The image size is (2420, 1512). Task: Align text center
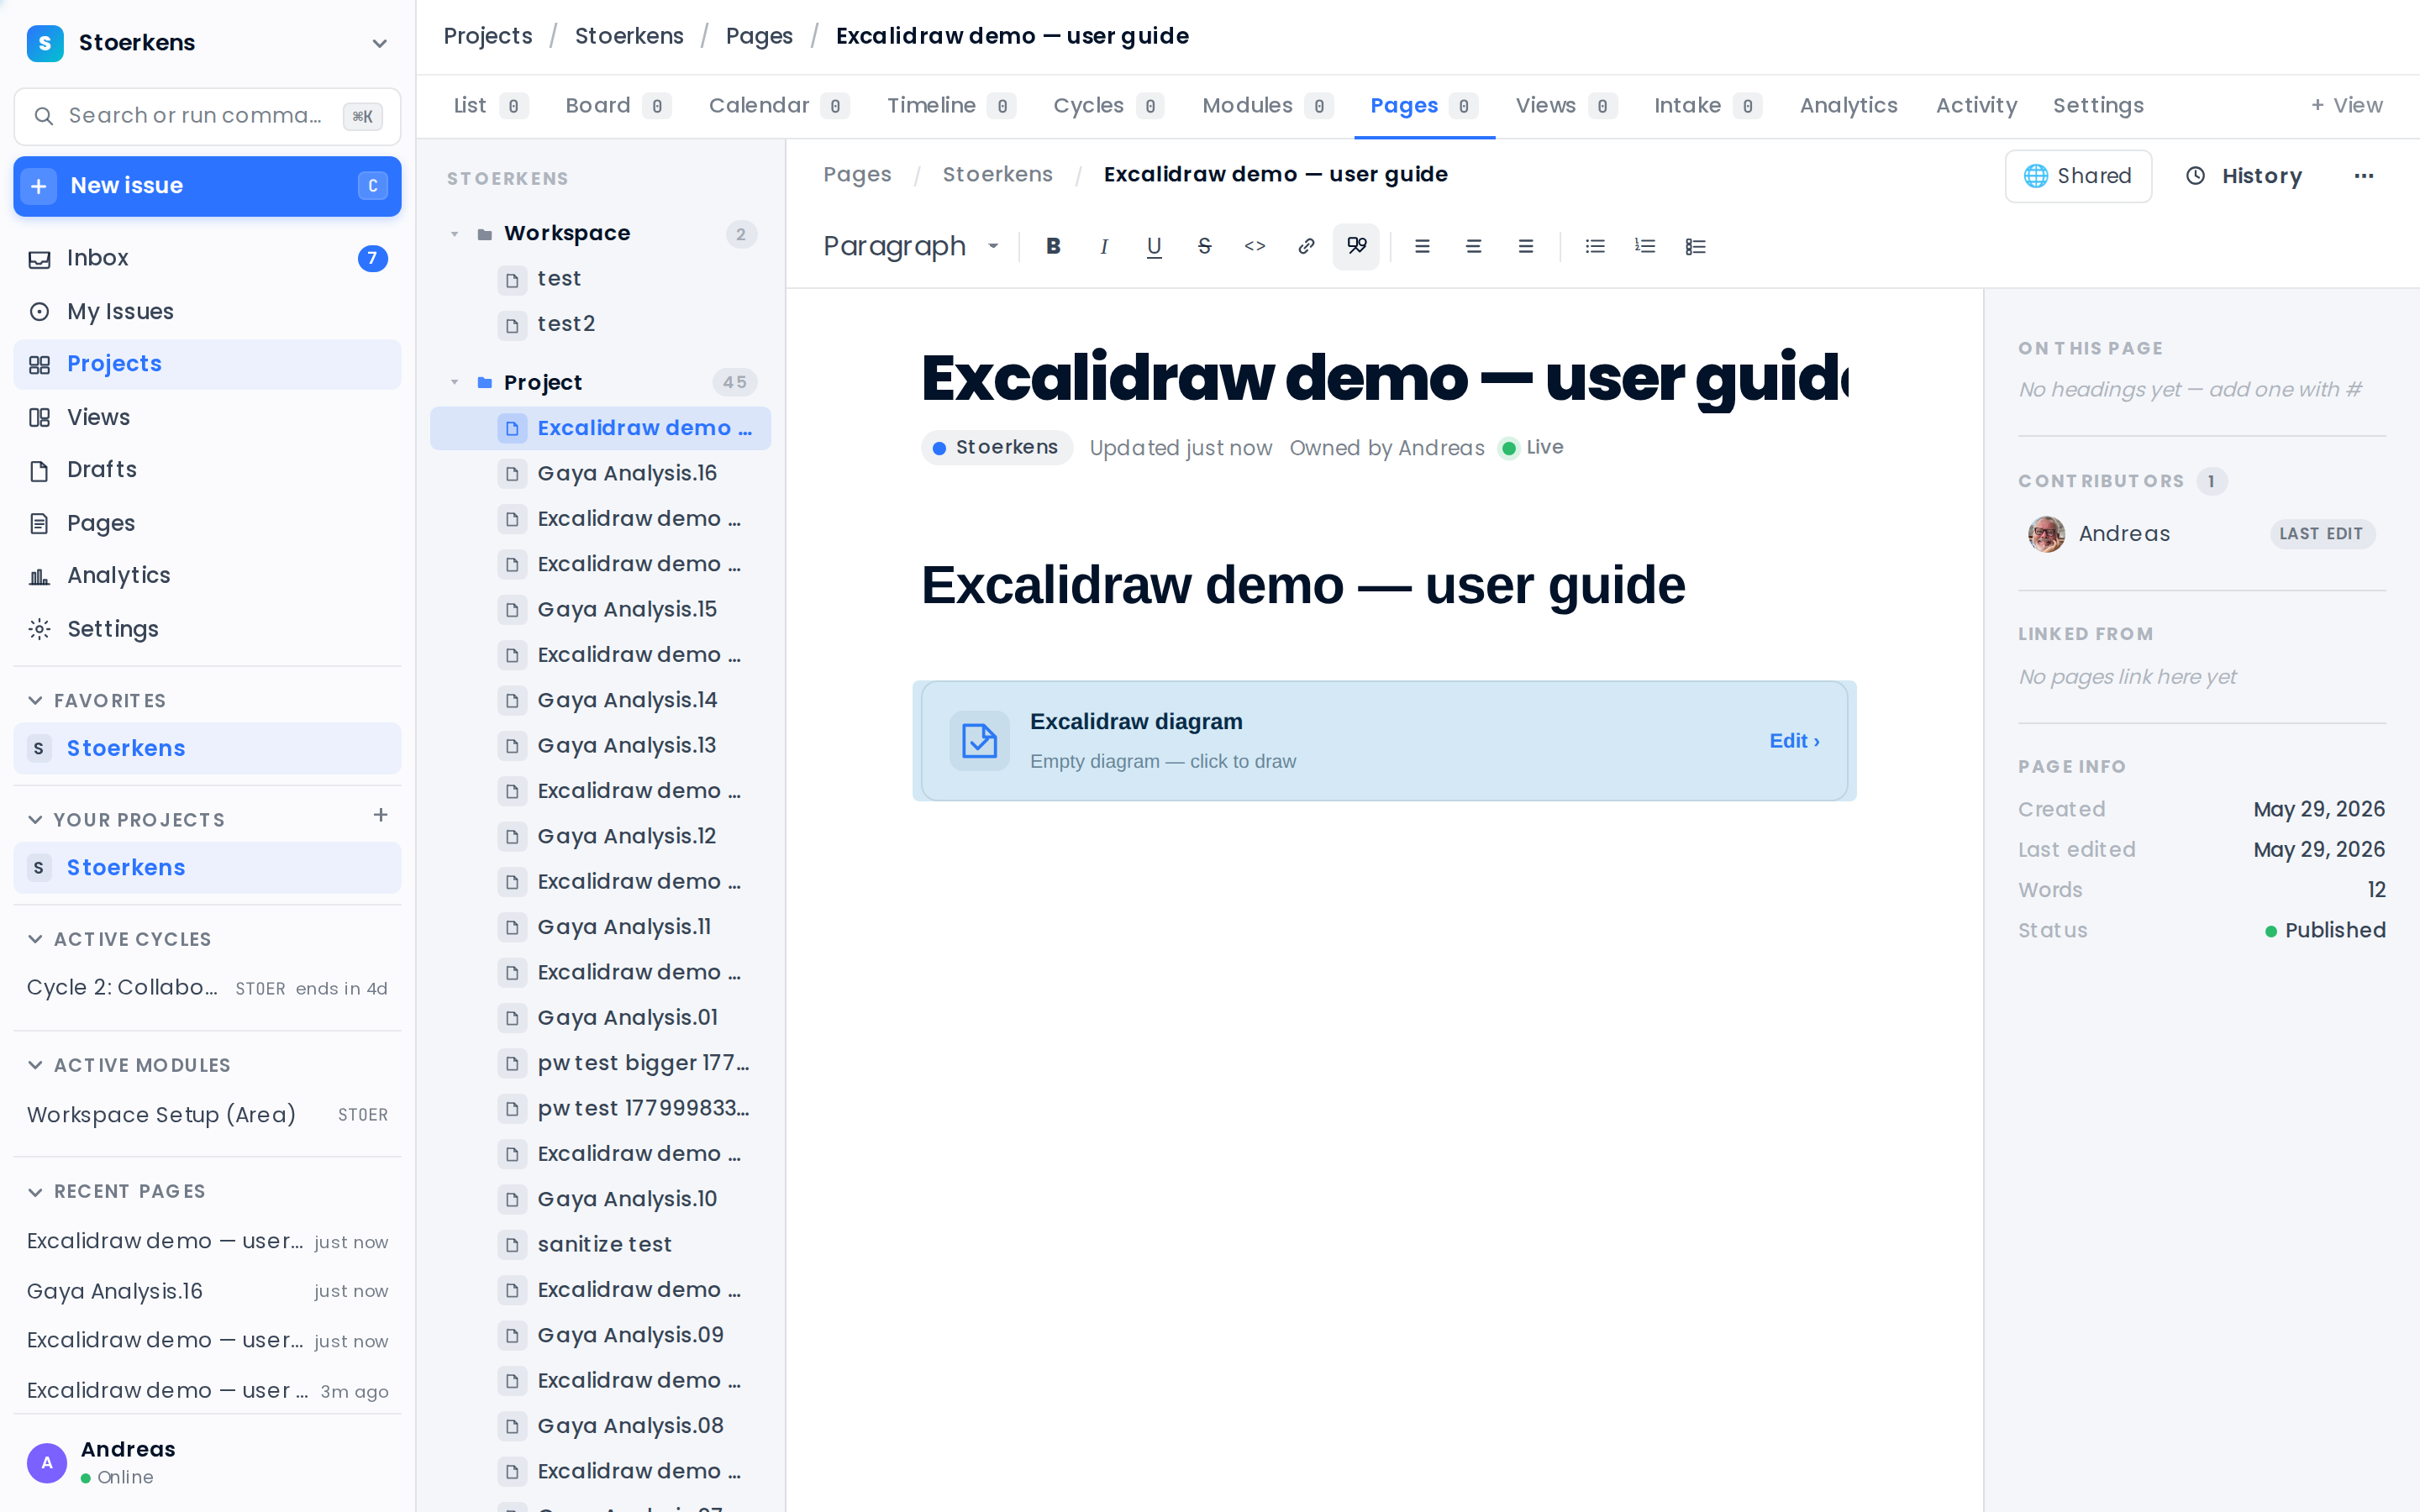[1473, 246]
